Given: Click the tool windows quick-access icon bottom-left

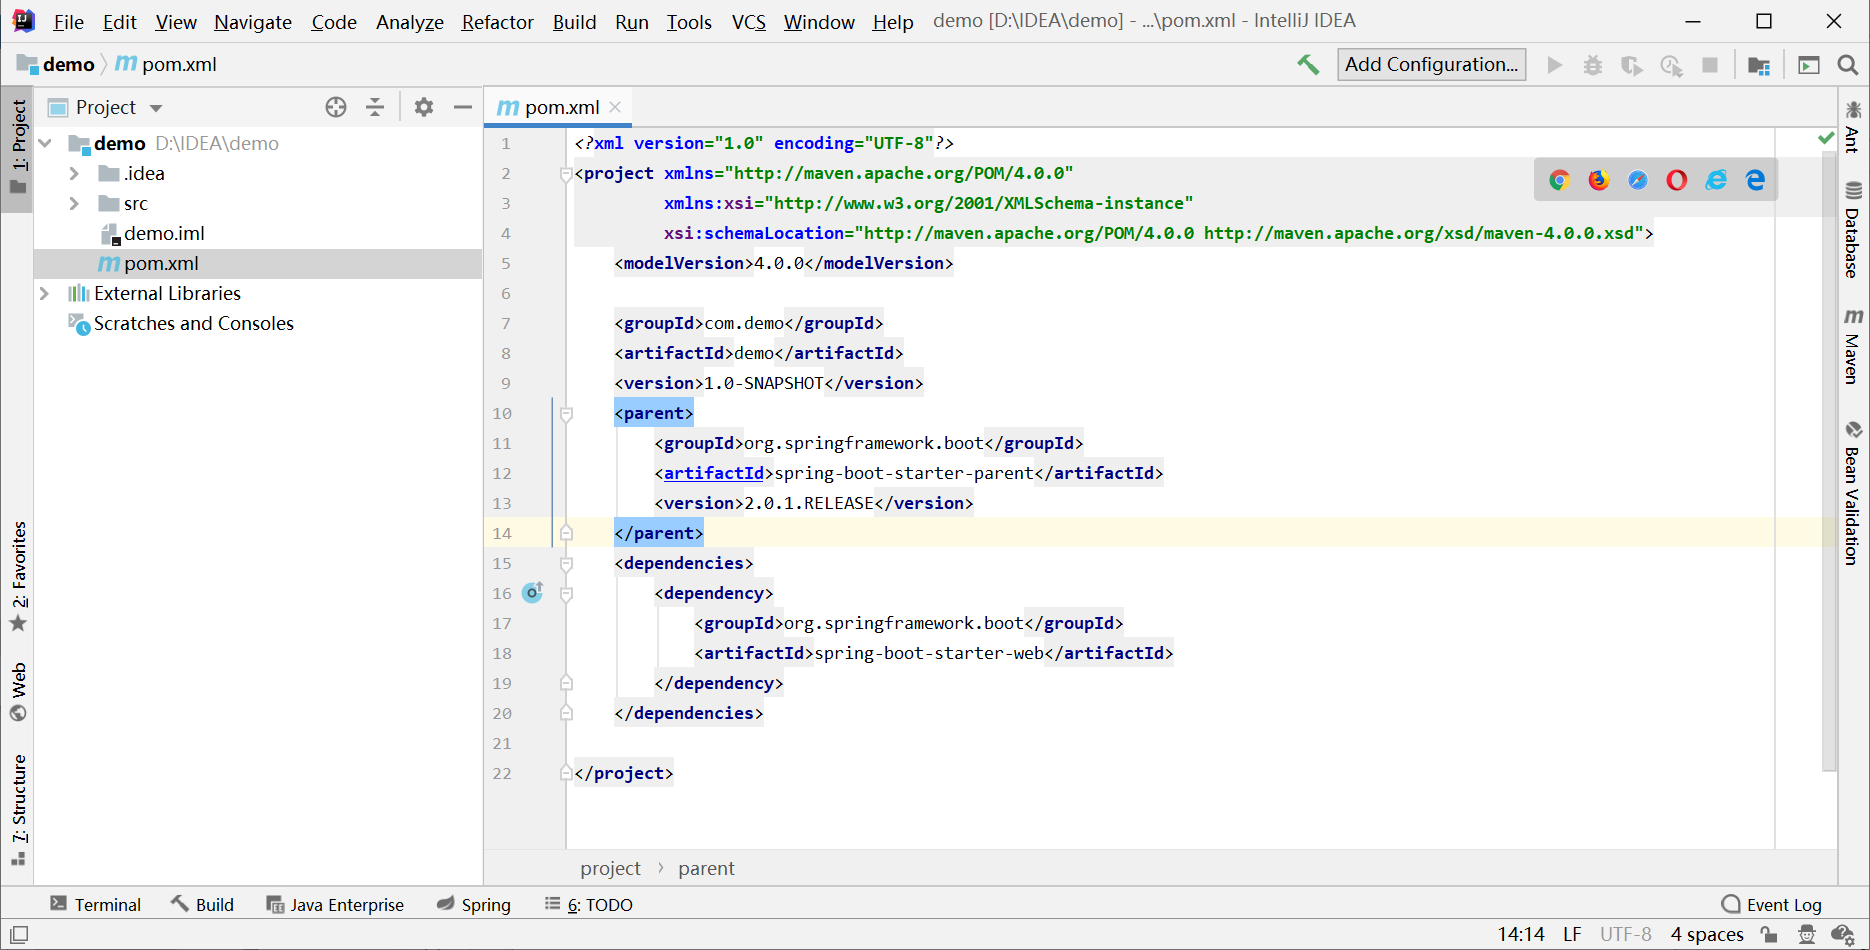Looking at the screenshot, I should pyautogui.click(x=19, y=934).
